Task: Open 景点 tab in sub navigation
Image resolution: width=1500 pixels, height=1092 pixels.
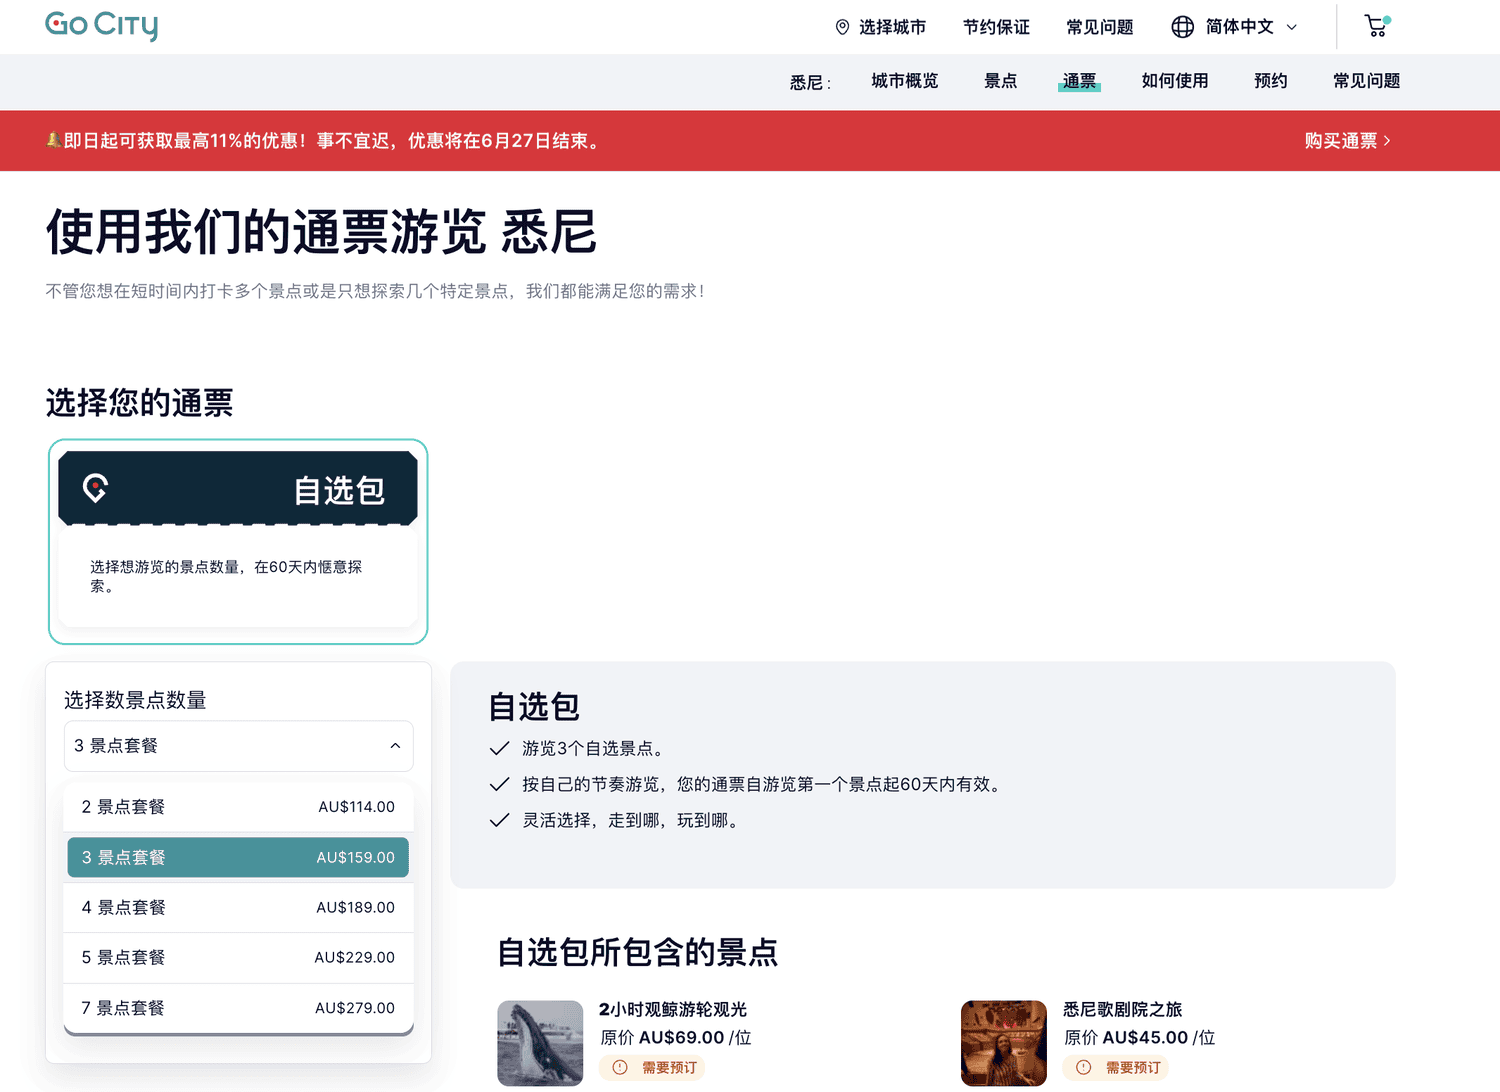Action: point(1000,81)
